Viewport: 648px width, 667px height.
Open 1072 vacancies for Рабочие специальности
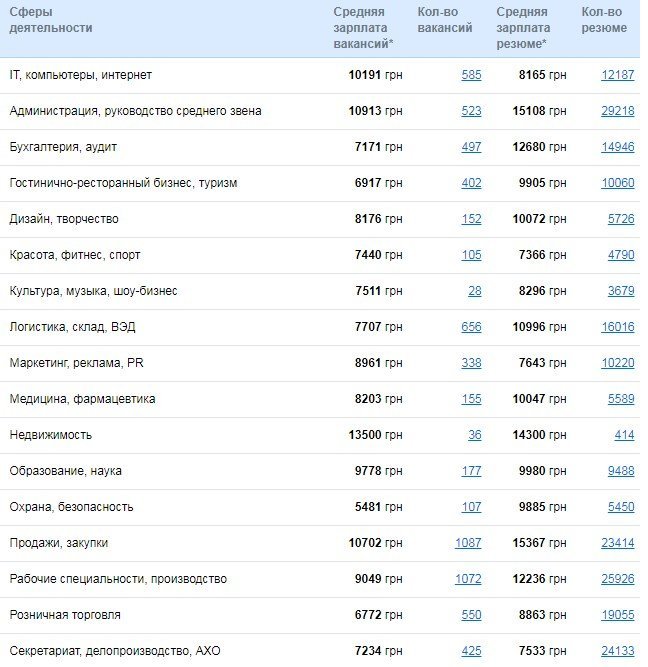tap(468, 579)
